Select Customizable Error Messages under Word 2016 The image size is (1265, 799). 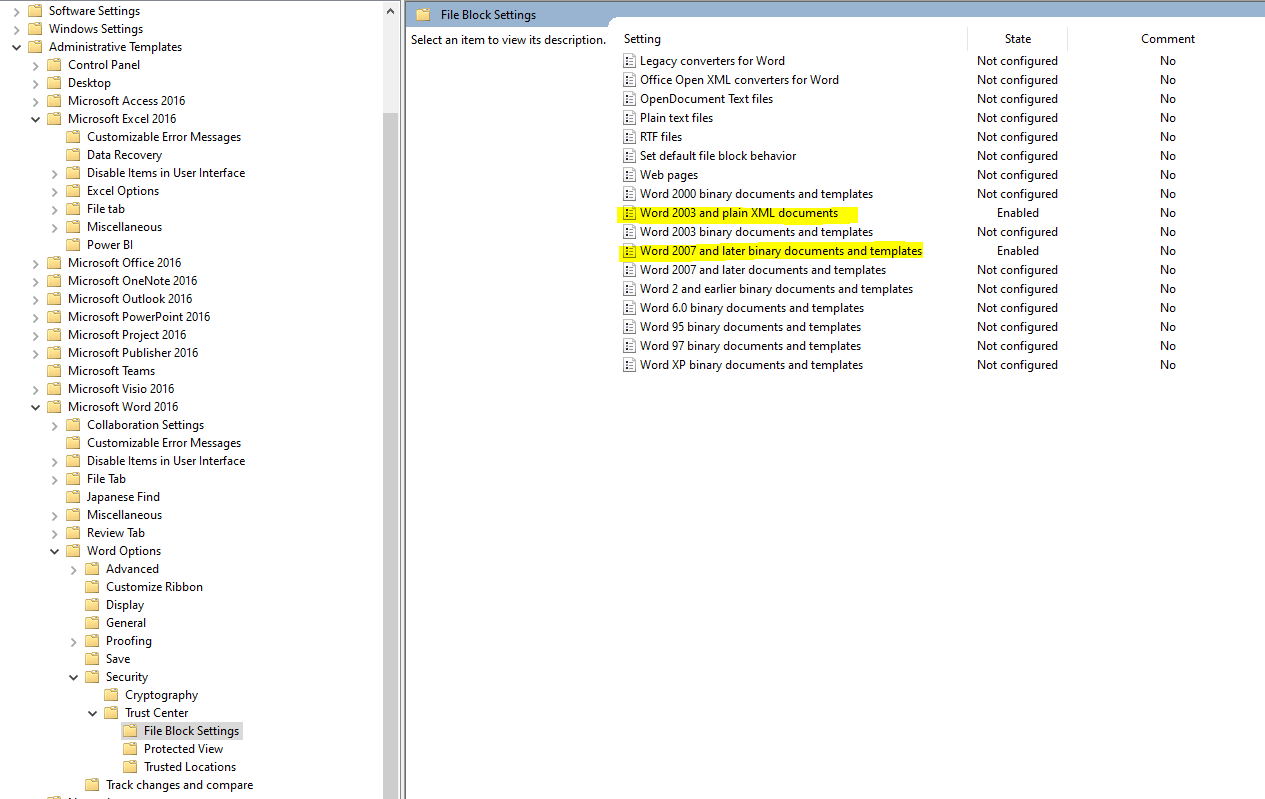(x=164, y=443)
